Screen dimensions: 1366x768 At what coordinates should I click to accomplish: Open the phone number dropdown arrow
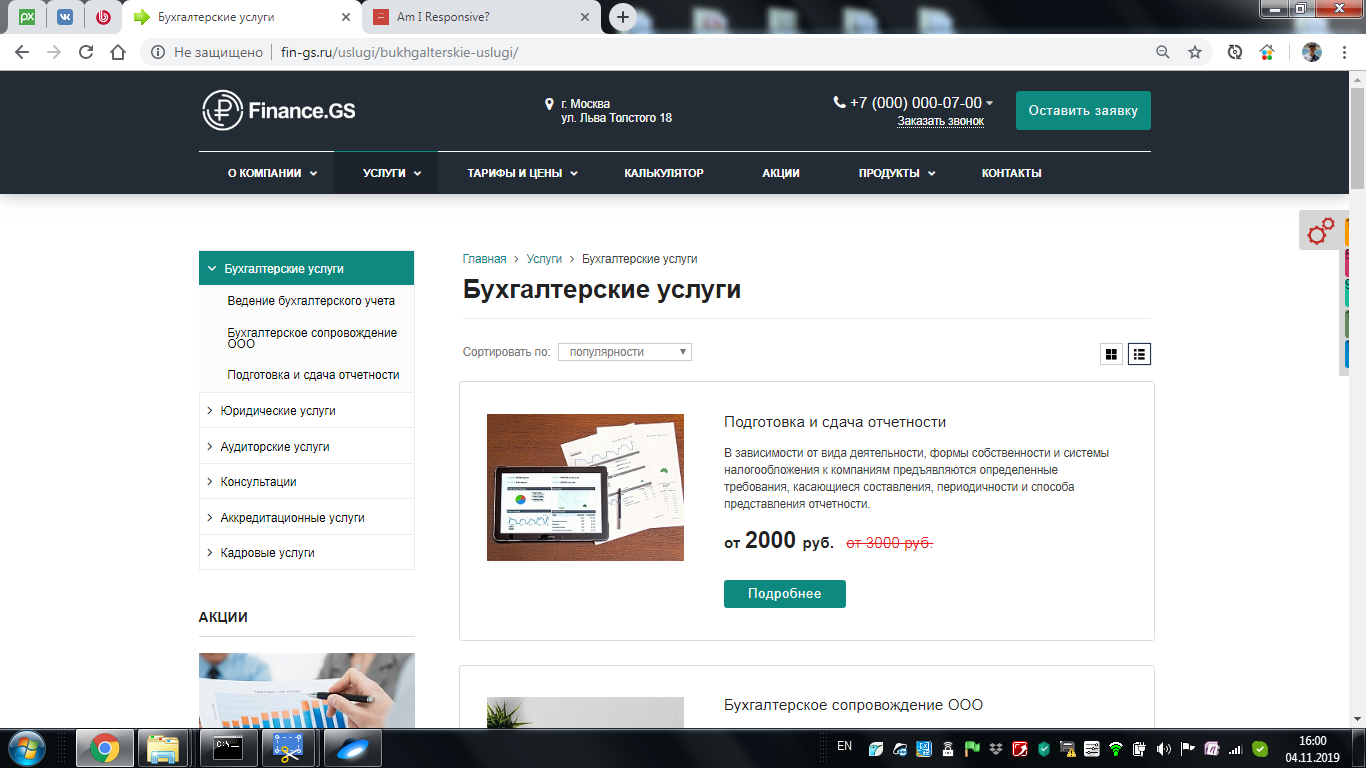pos(990,103)
